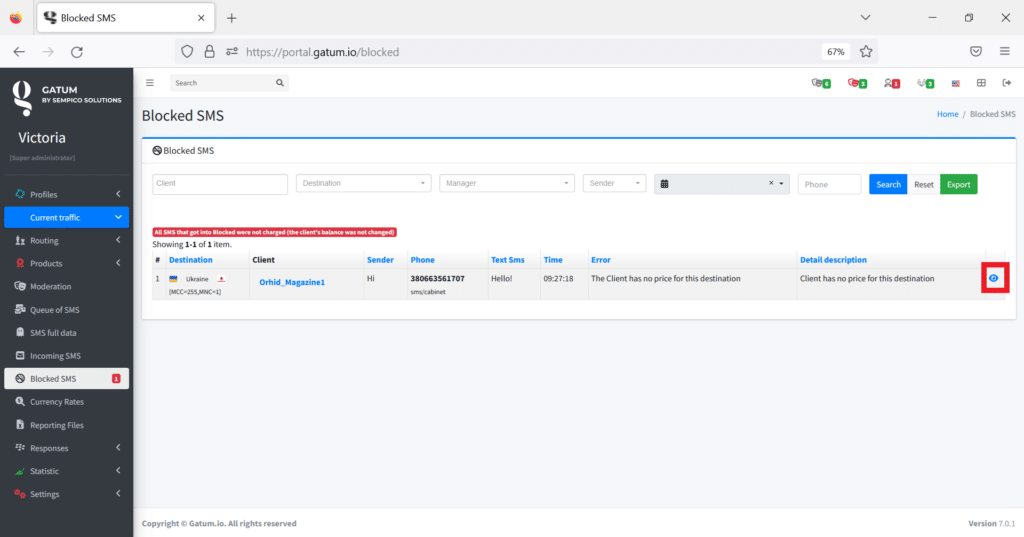Viewport: 1024px width, 537px height.
Task: Click the Phone filter input field
Action: point(829,184)
